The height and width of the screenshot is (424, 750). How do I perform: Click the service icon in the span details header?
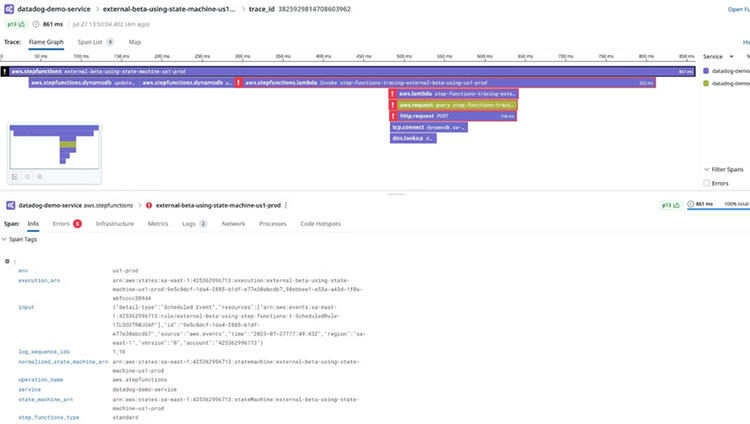point(11,205)
